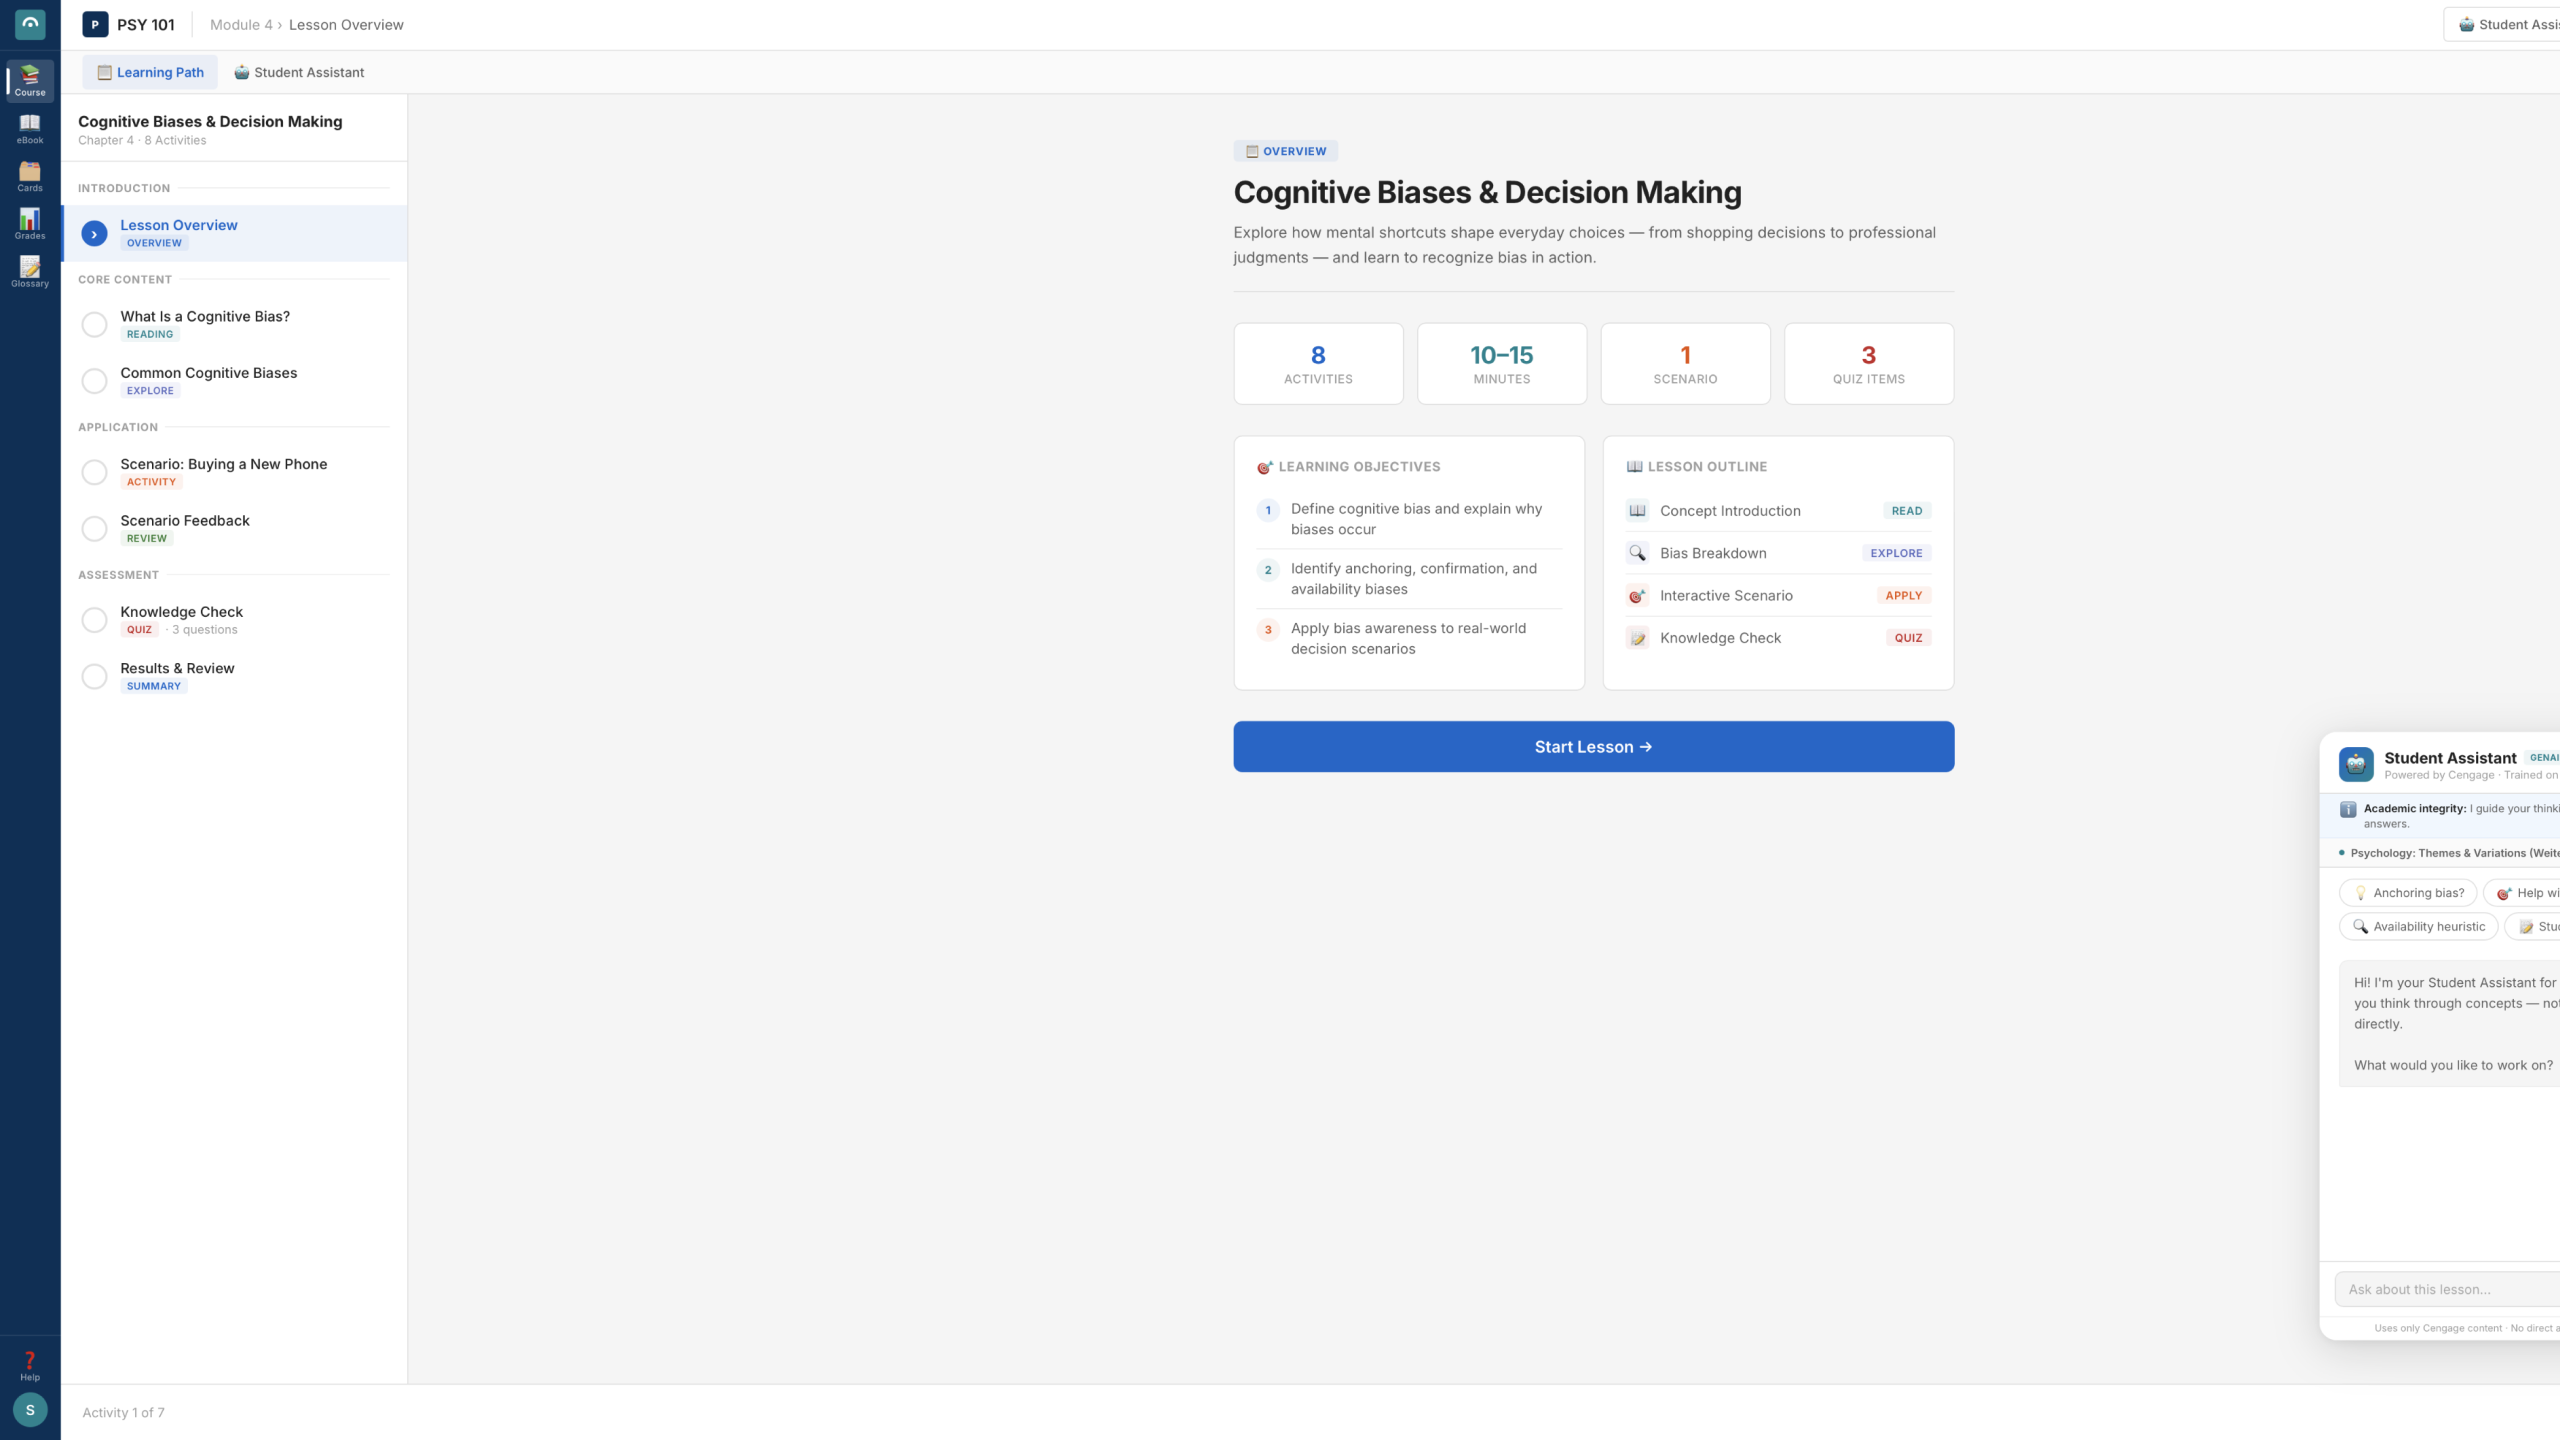Open the eBook sidebar icon

[30, 128]
